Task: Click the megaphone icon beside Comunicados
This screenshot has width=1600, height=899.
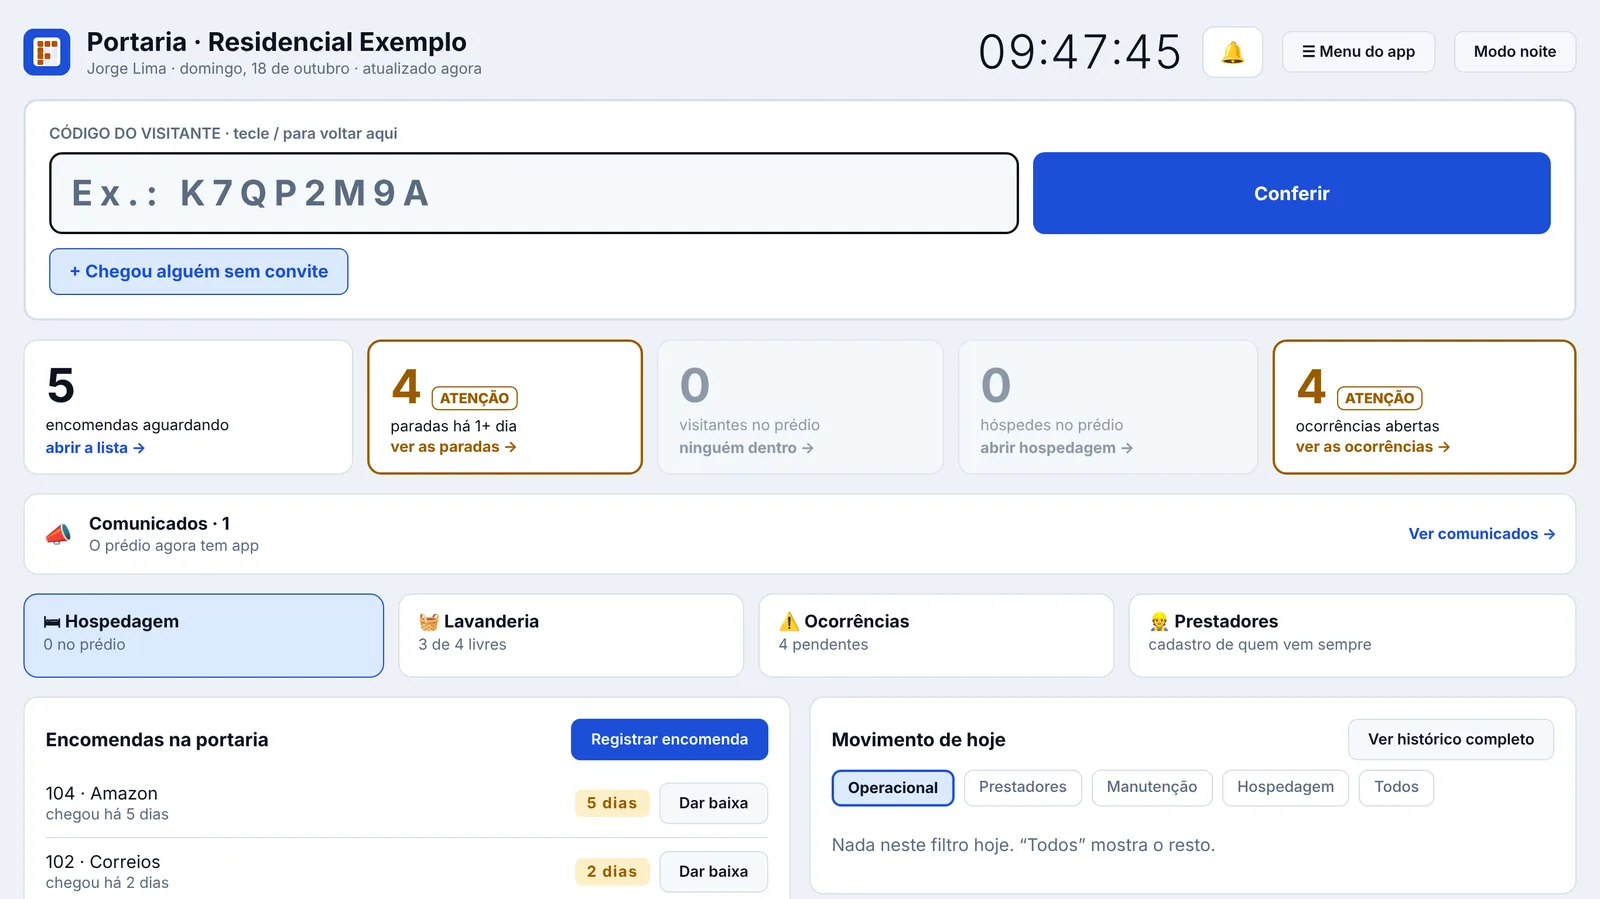Action: [59, 534]
